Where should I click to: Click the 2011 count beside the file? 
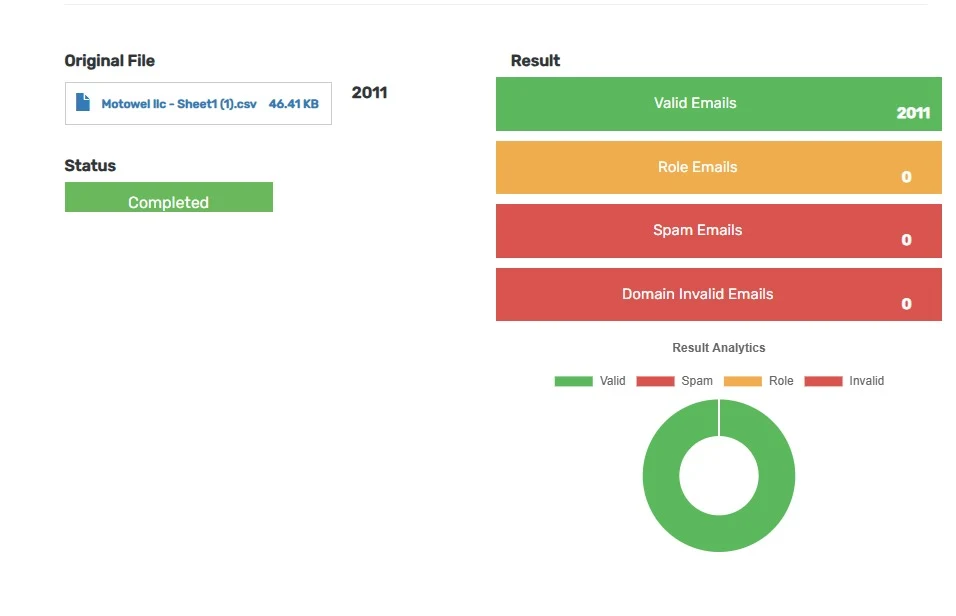pyautogui.click(x=369, y=93)
